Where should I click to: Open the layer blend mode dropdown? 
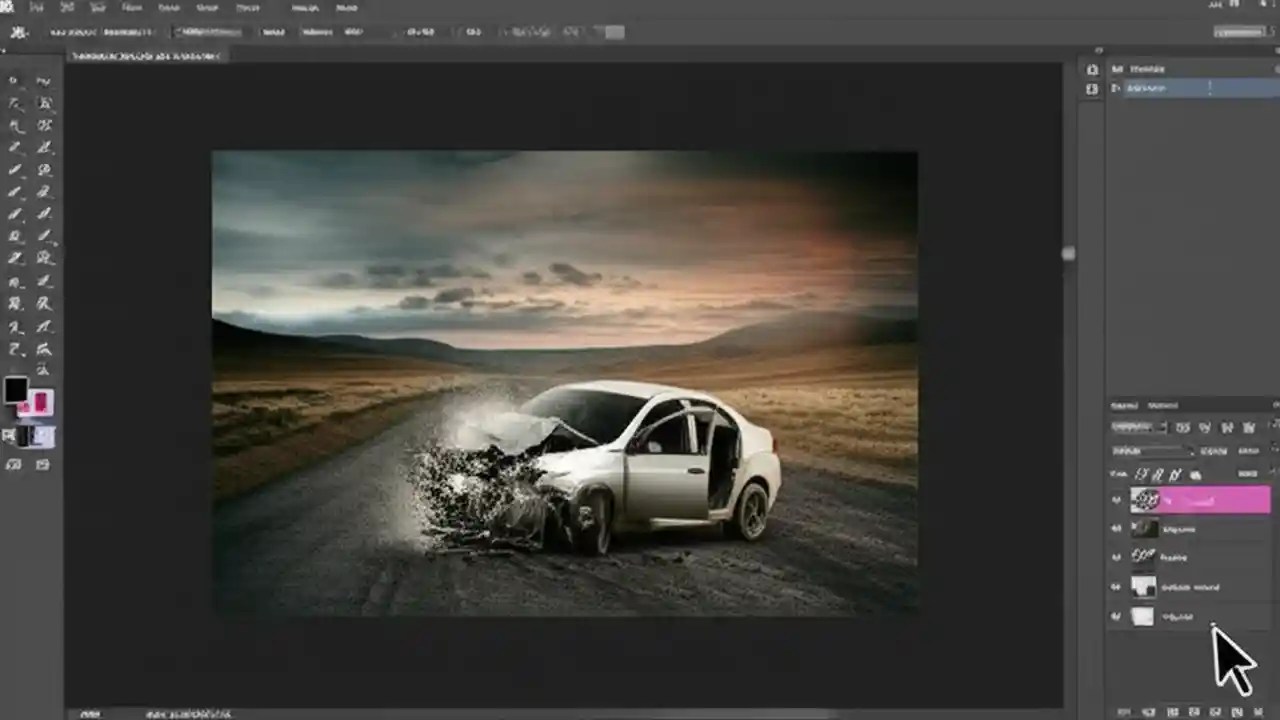click(1140, 427)
